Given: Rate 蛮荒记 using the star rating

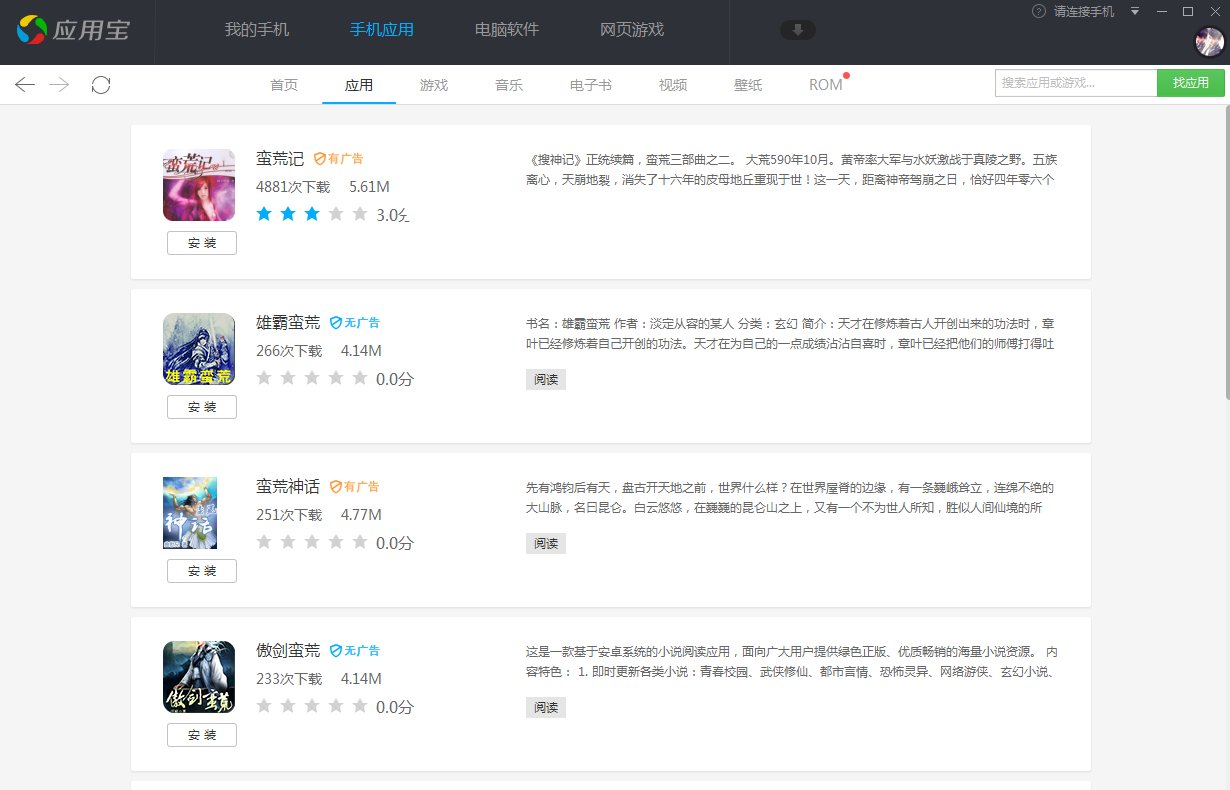Looking at the screenshot, I should point(312,214).
